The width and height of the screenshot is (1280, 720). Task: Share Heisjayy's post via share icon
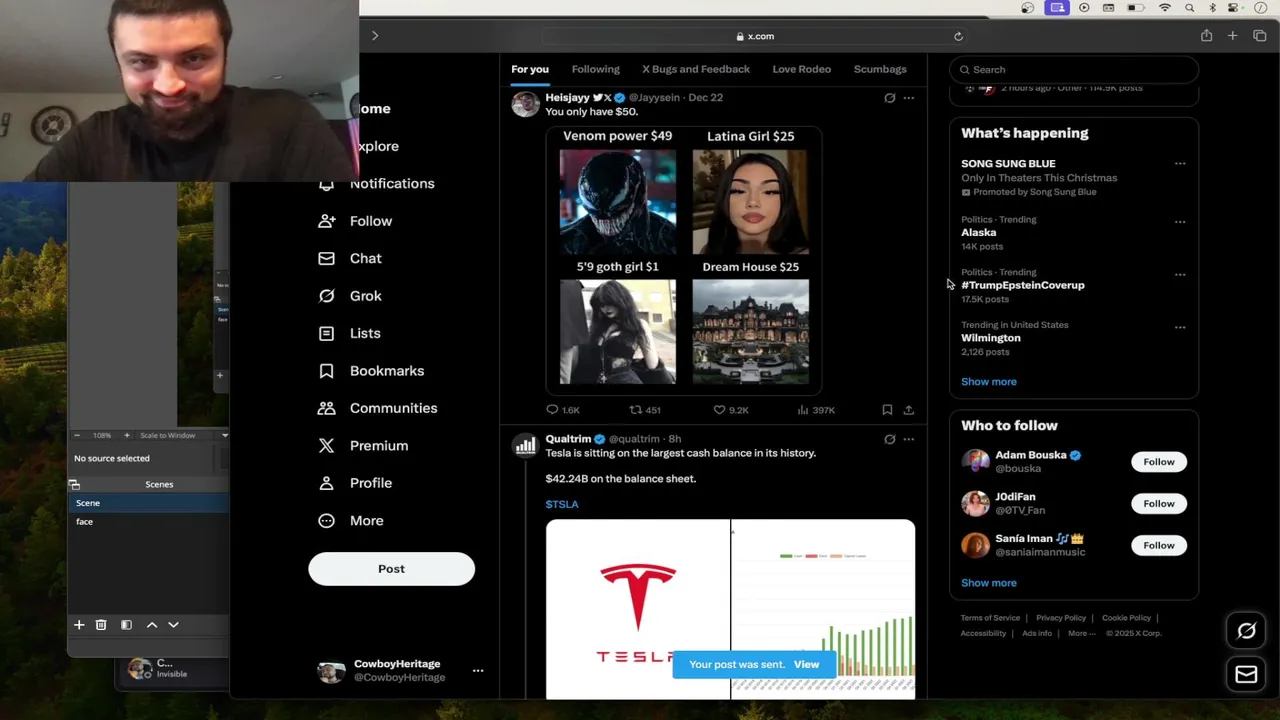(908, 410)
